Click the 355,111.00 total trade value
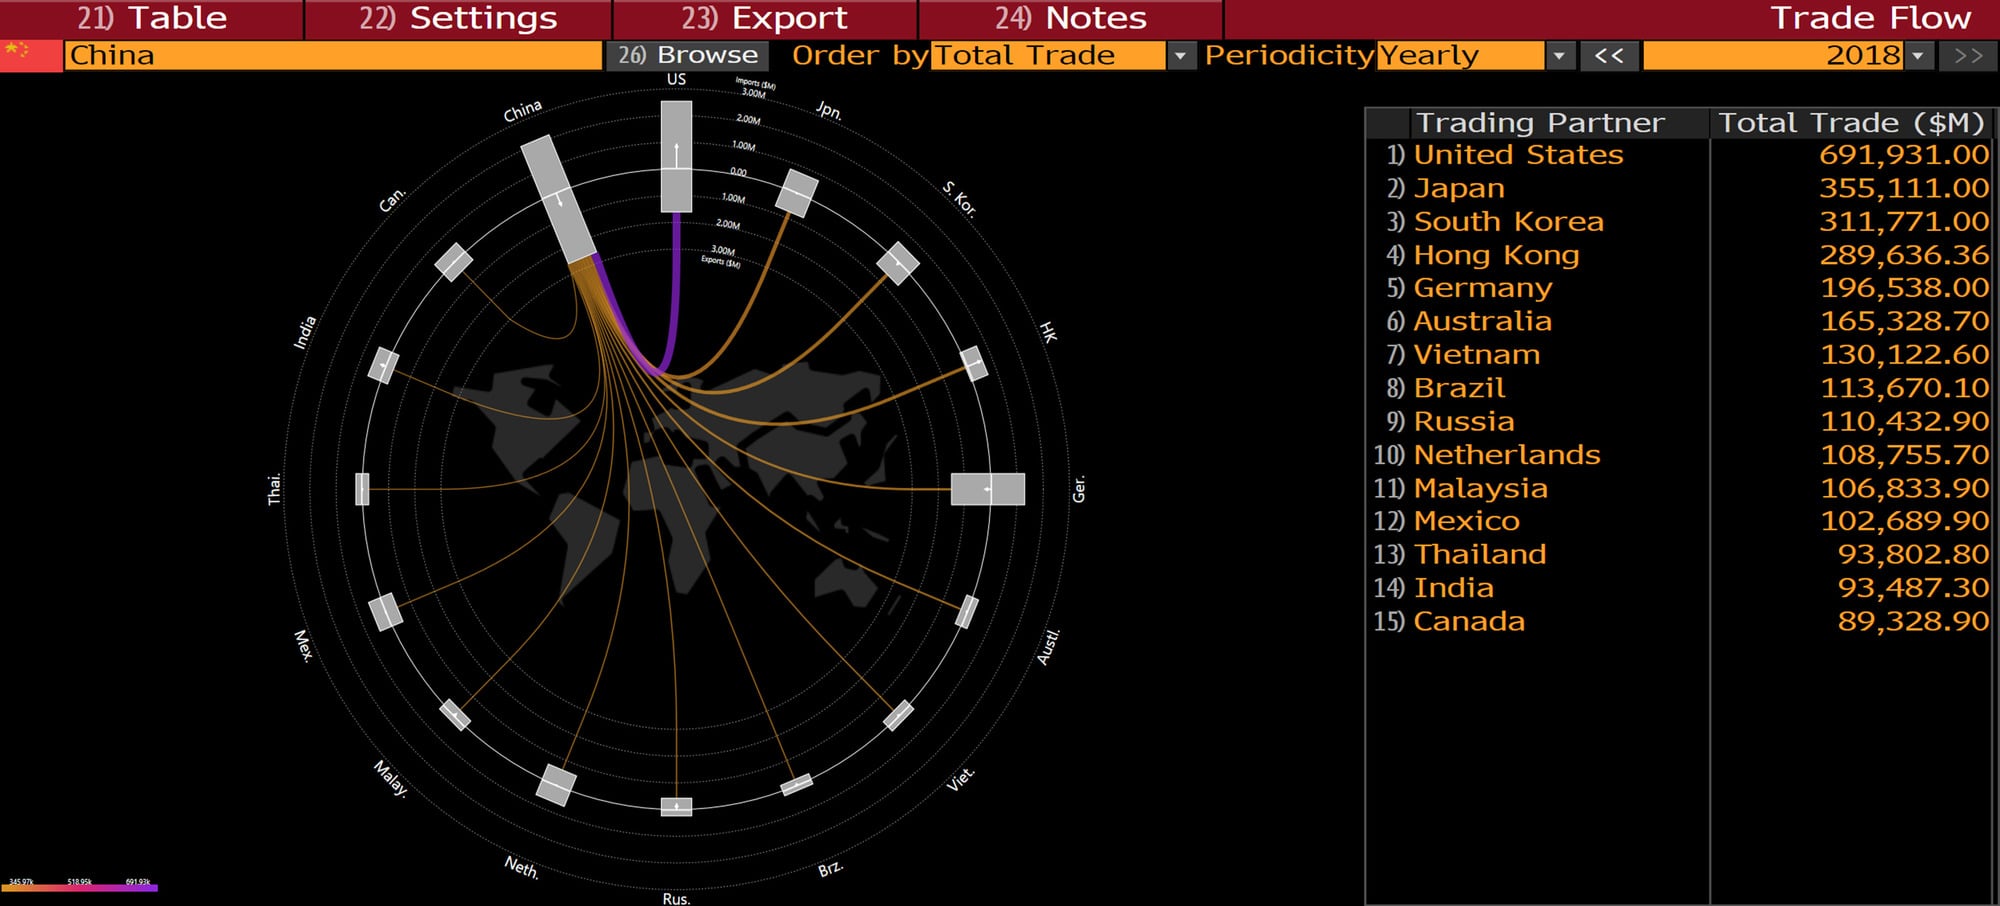The image size is (2000, 906). click(x=1903, y=188)
